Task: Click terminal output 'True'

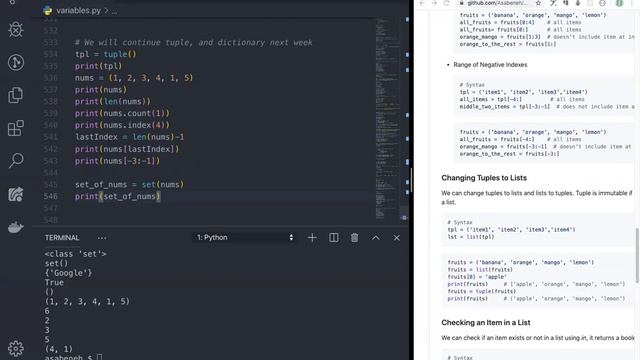Action: coord(54,282)
